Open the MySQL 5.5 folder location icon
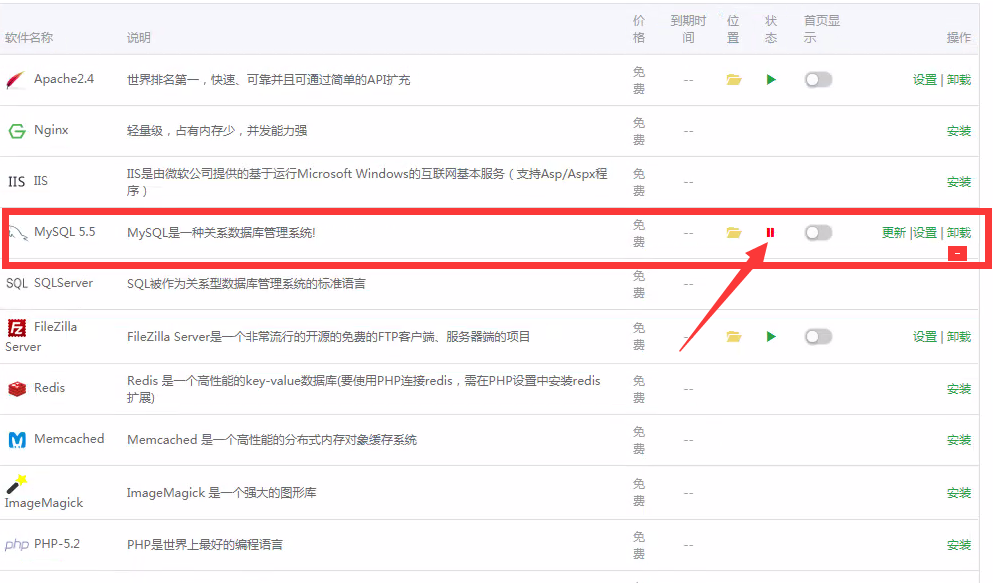Screen dimensions: 993x583 [x=733, y=233]
